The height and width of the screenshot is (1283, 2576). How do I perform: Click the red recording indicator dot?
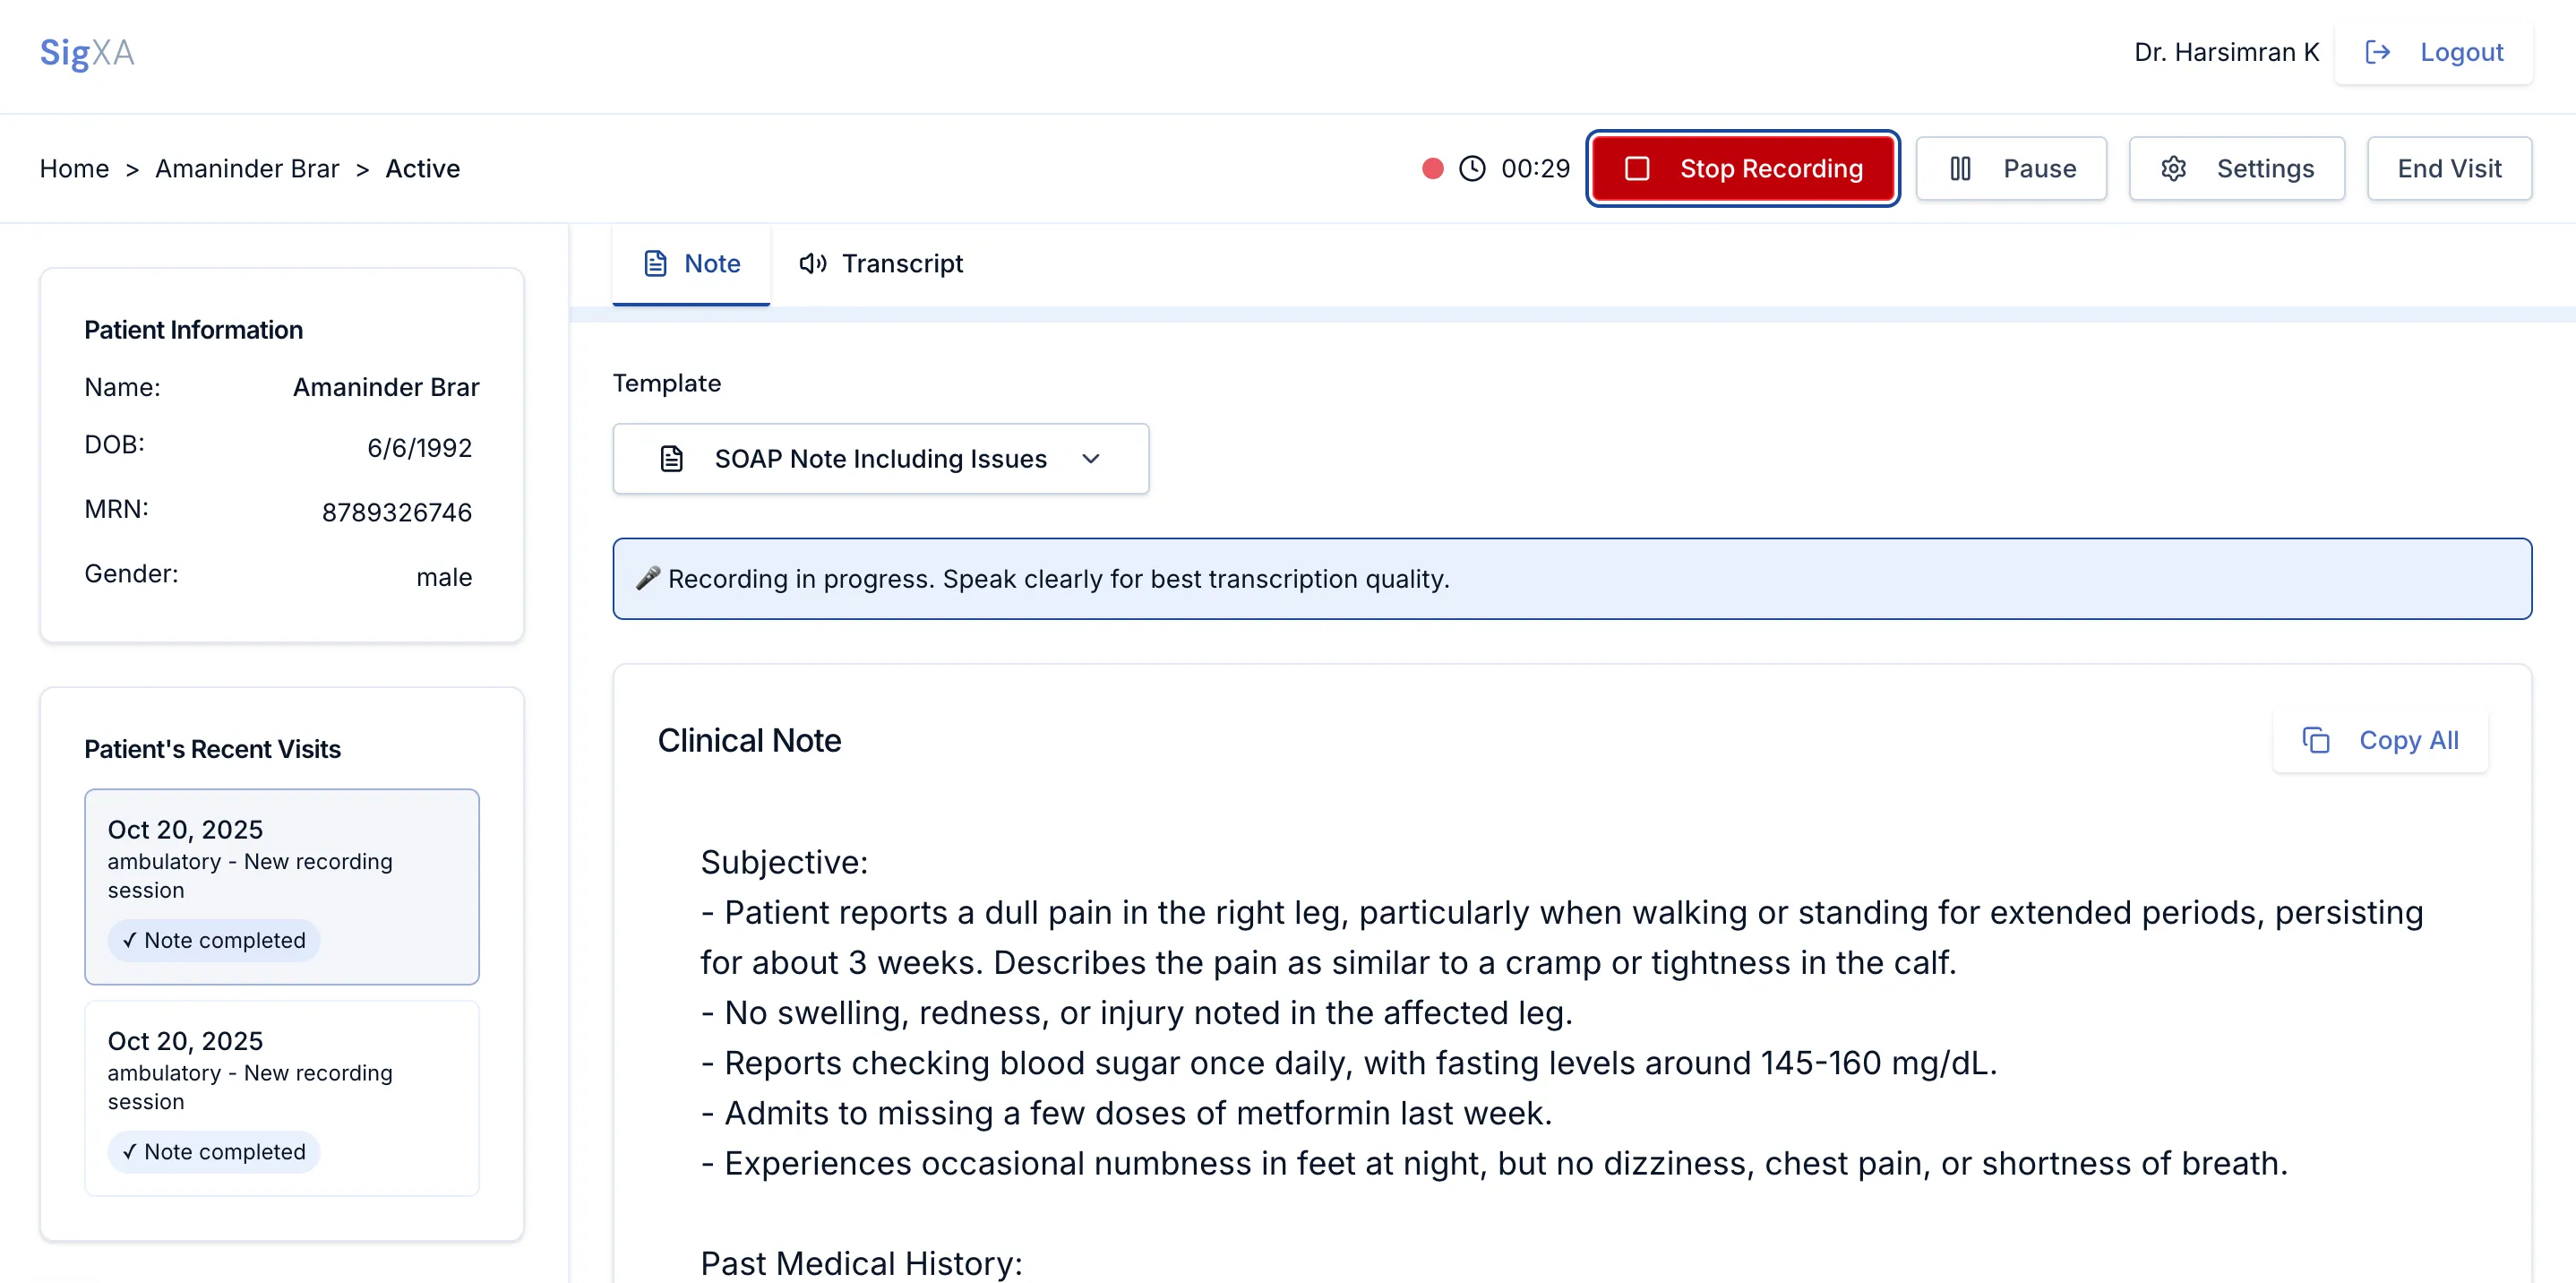(x=1432, y=169)
